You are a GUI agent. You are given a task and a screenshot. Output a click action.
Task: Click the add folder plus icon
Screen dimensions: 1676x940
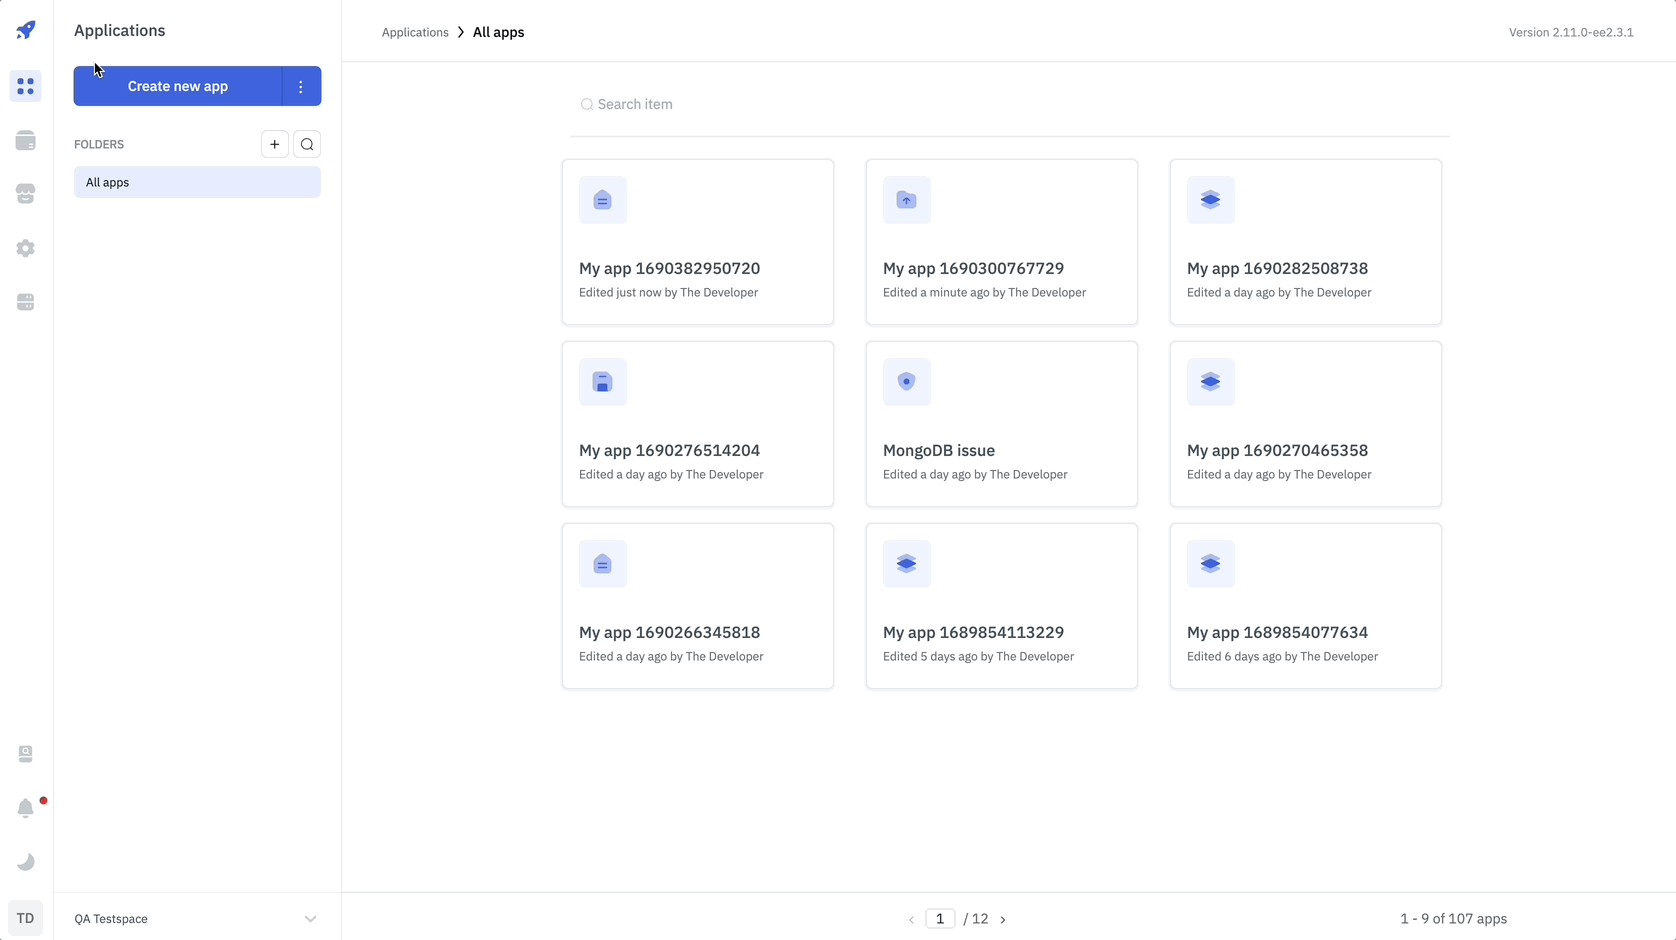[275, 144]
